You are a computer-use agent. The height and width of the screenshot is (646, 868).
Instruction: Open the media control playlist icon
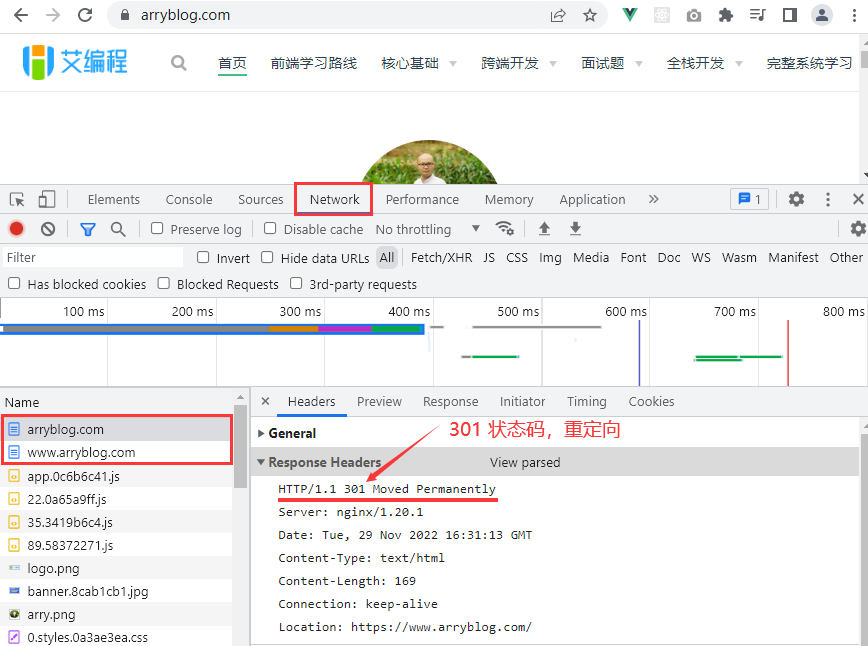758,15
